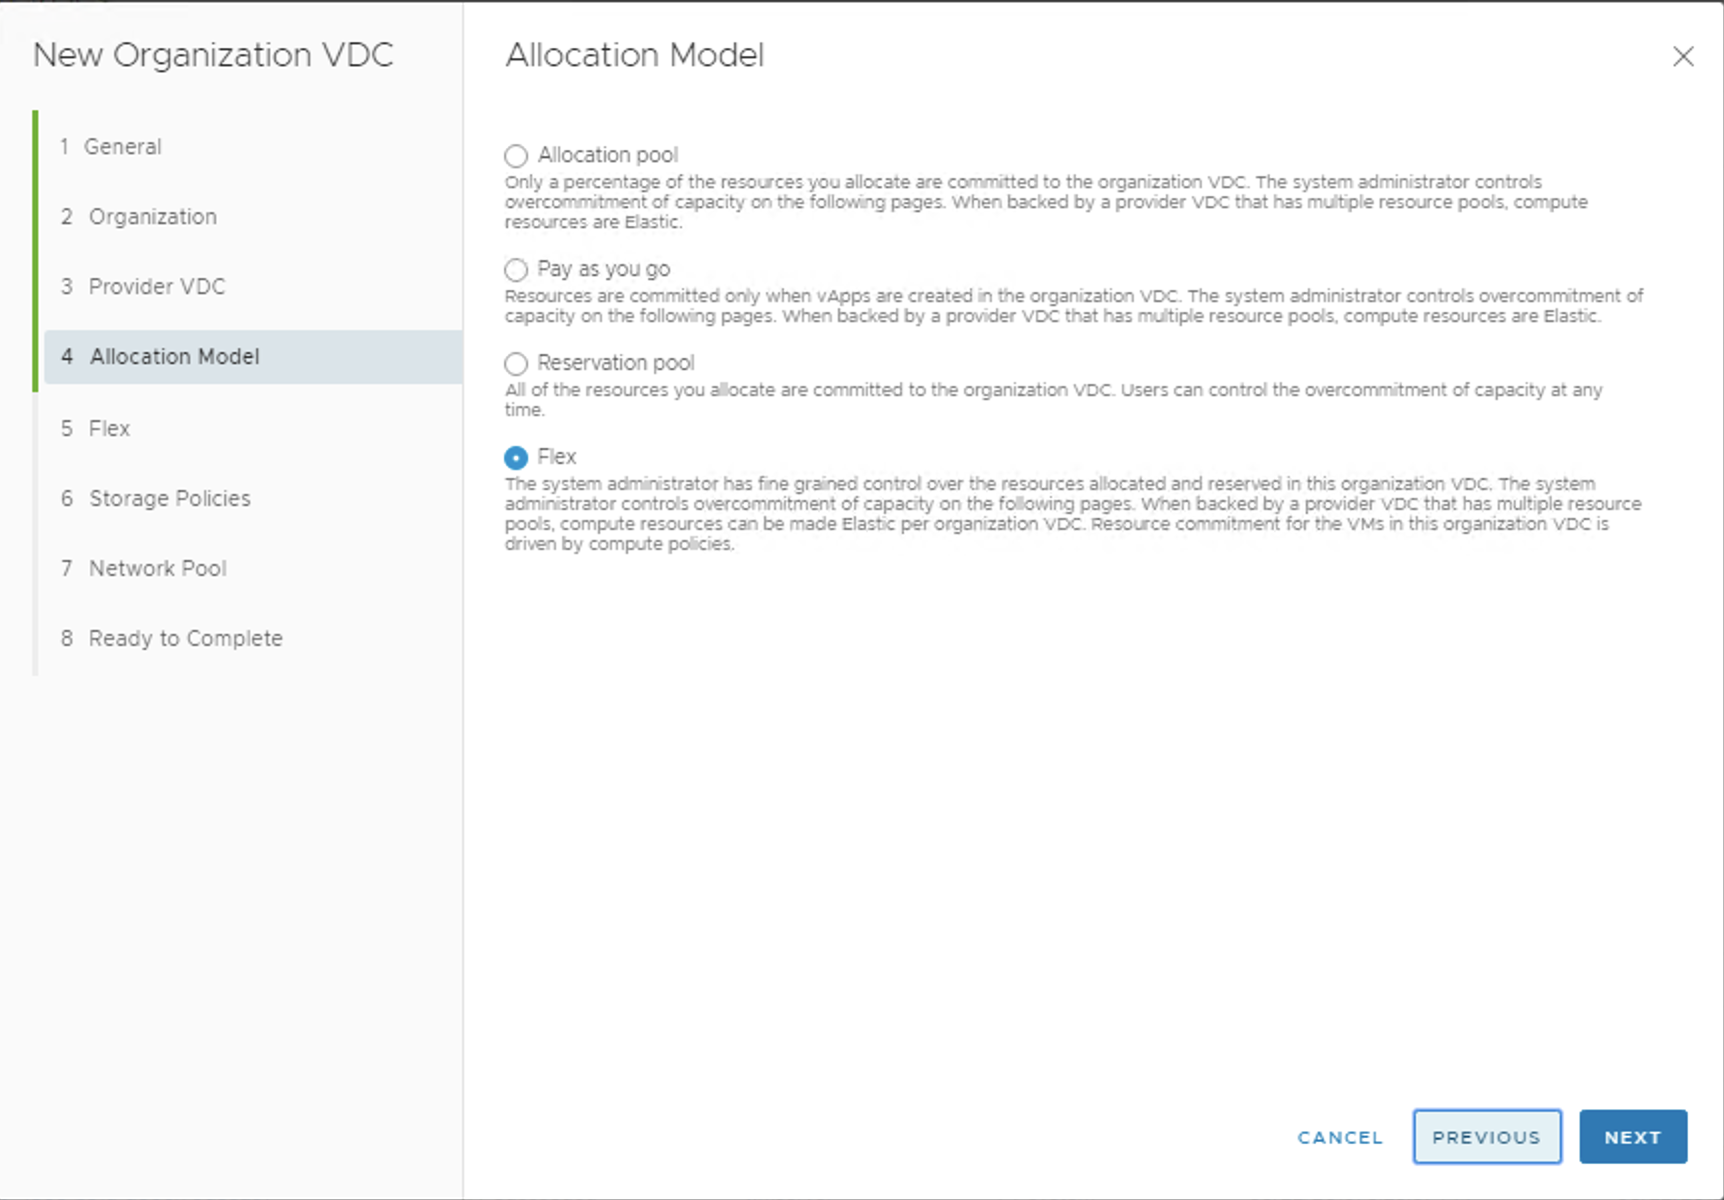Viewport: 1724px width, 1200px height.
Task: Open step 7 Network Pool
Action: pyautogui.click(x=157, y=569)
